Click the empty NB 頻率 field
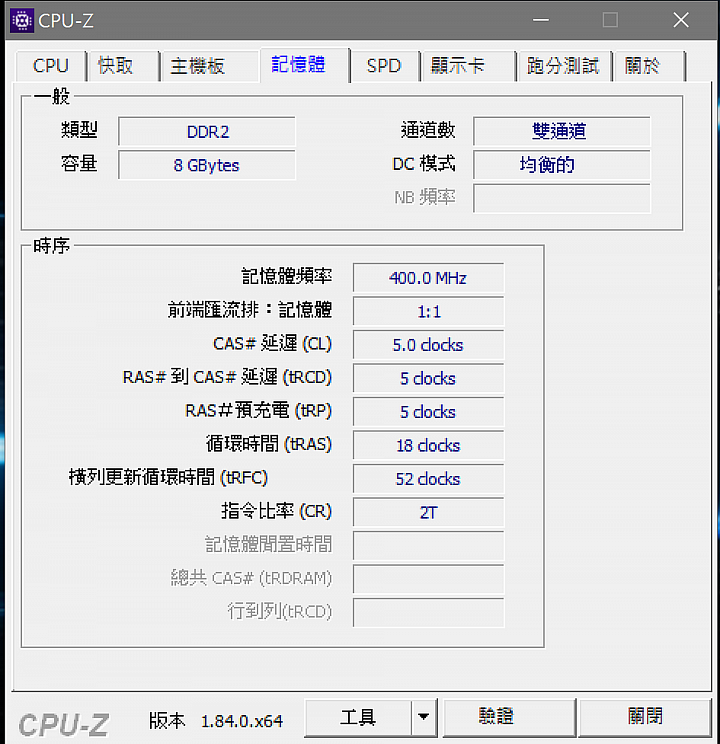 (x=562, y=198)
